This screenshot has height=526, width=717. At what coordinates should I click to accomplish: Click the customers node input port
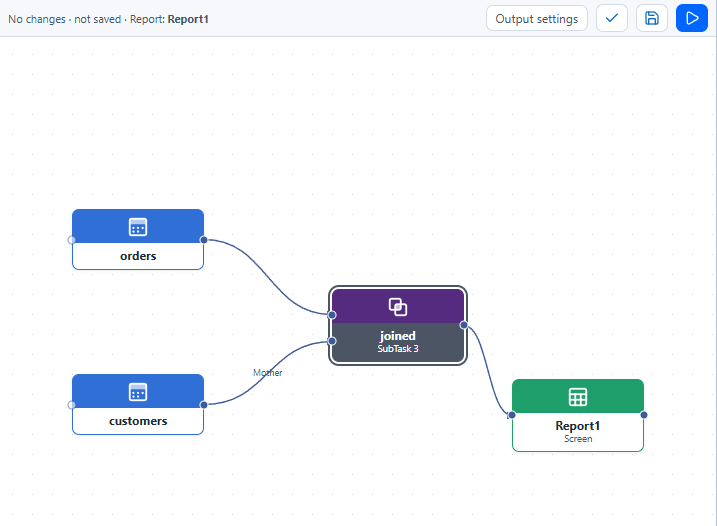71,404
